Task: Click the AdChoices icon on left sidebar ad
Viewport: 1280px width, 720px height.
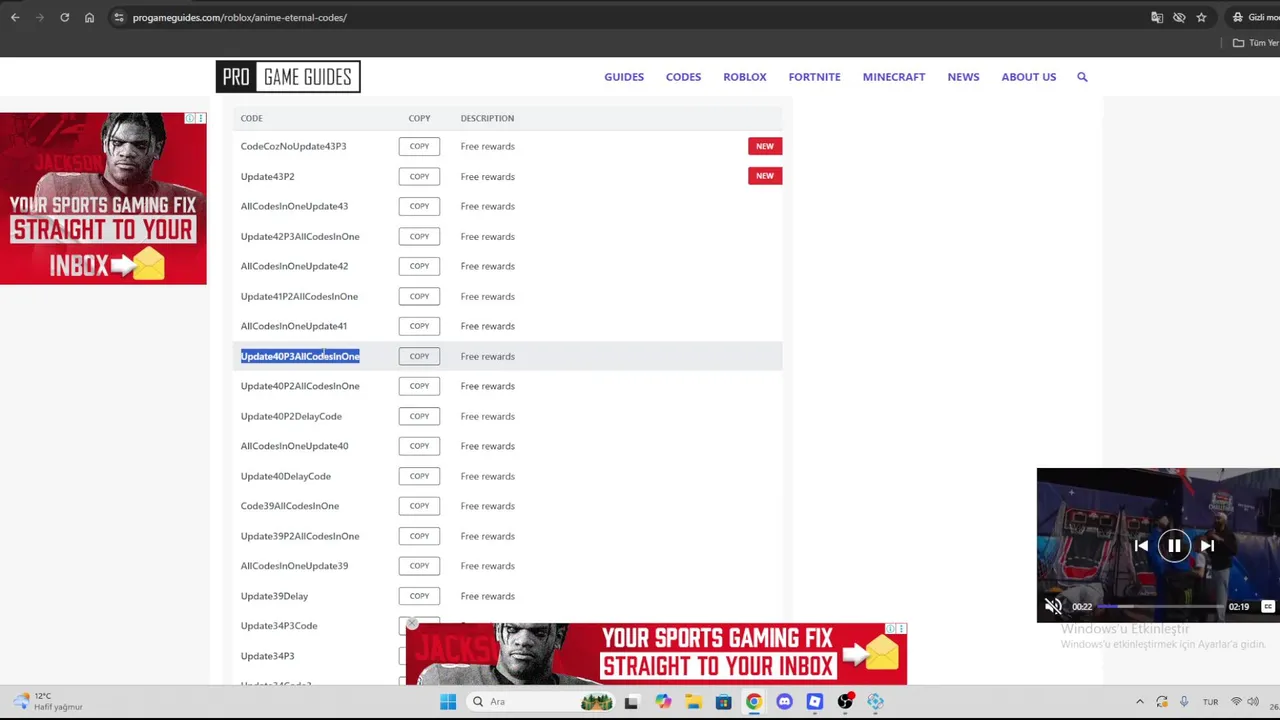Action: 190,119
